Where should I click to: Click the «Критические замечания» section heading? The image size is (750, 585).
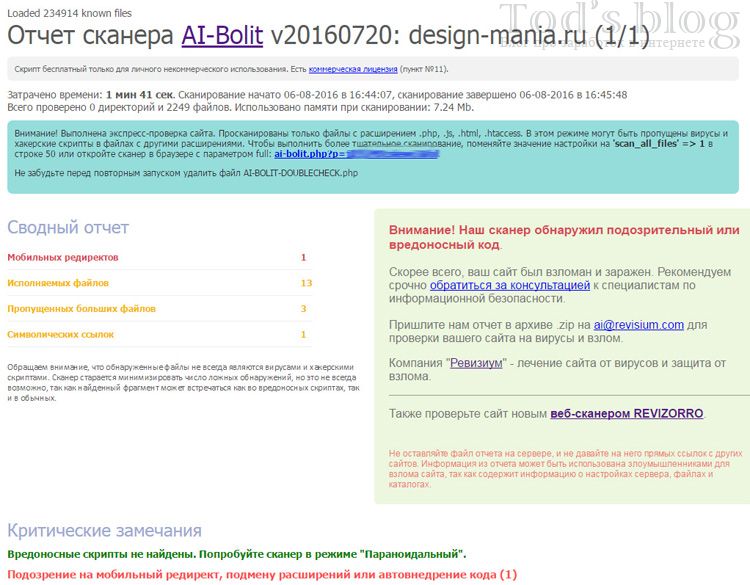click(x=104, y=530)
